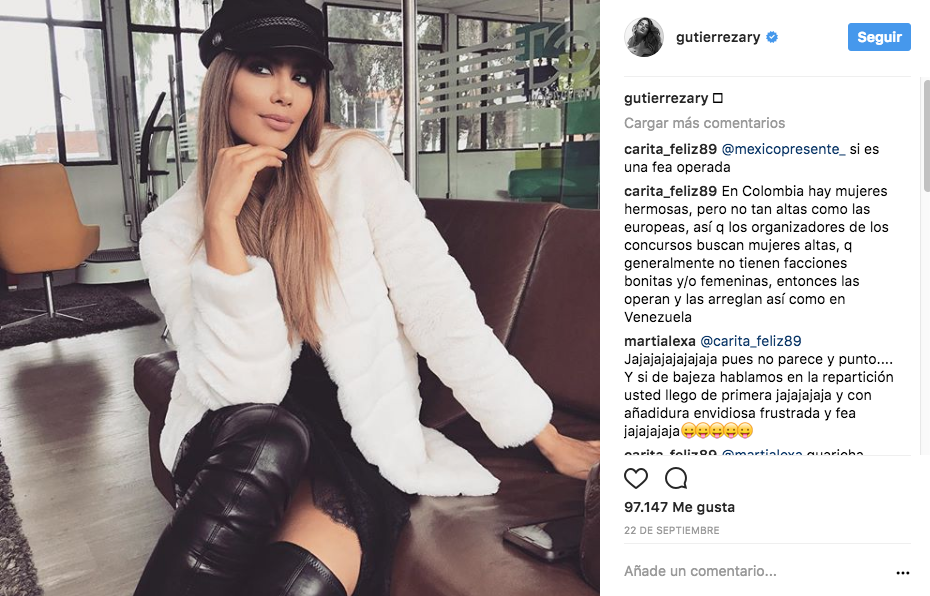Open the @martialexa mention in partially visible comment

click(762, 452)
